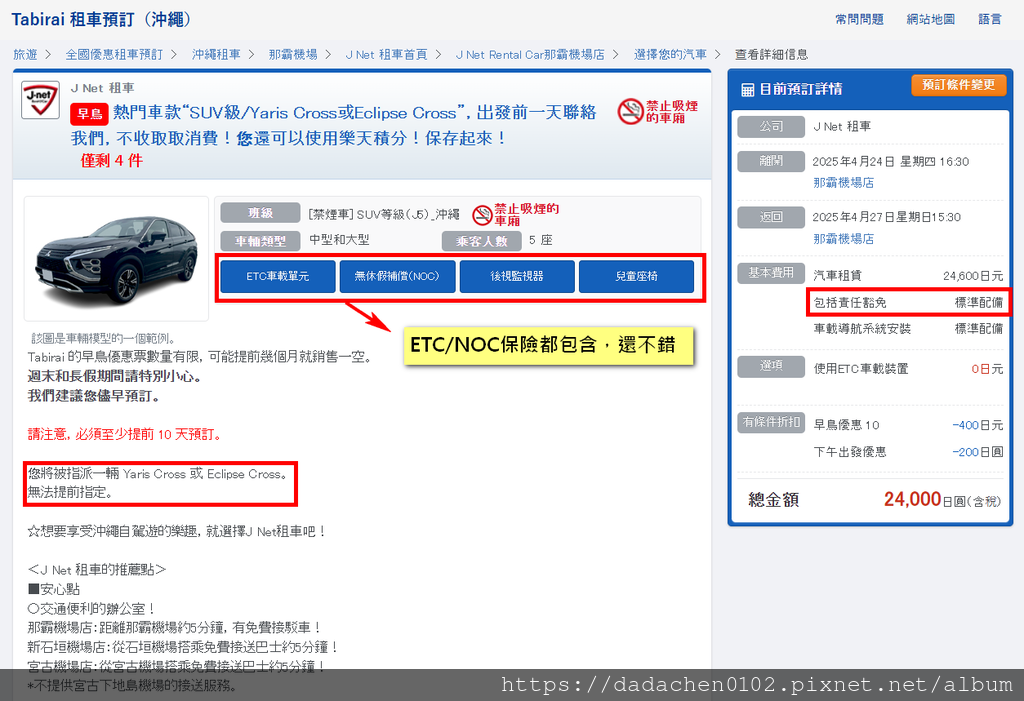Click the calendar icon next to 目前預訂詳情
The width and height of the screenshot is (1024, 701).
748,90
